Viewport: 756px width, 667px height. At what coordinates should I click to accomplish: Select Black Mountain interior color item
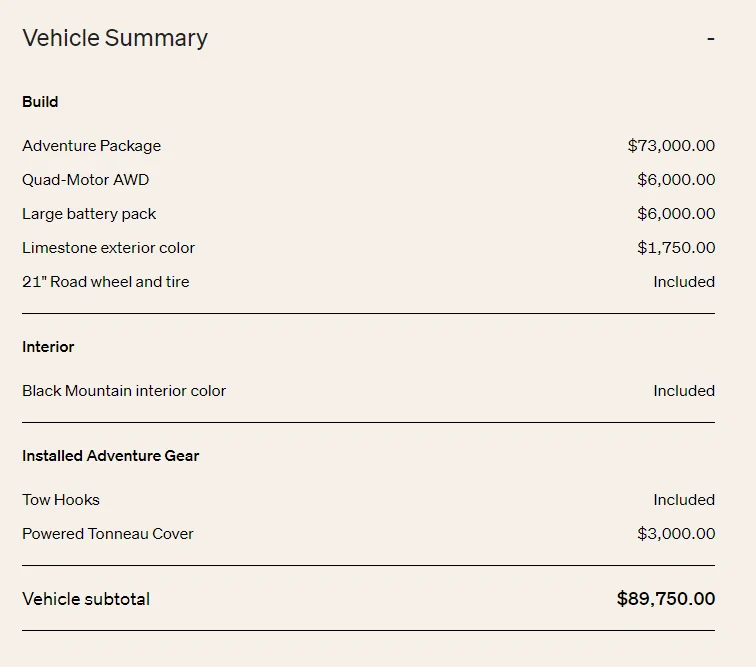pyautogui.click(x=124, y=391)
